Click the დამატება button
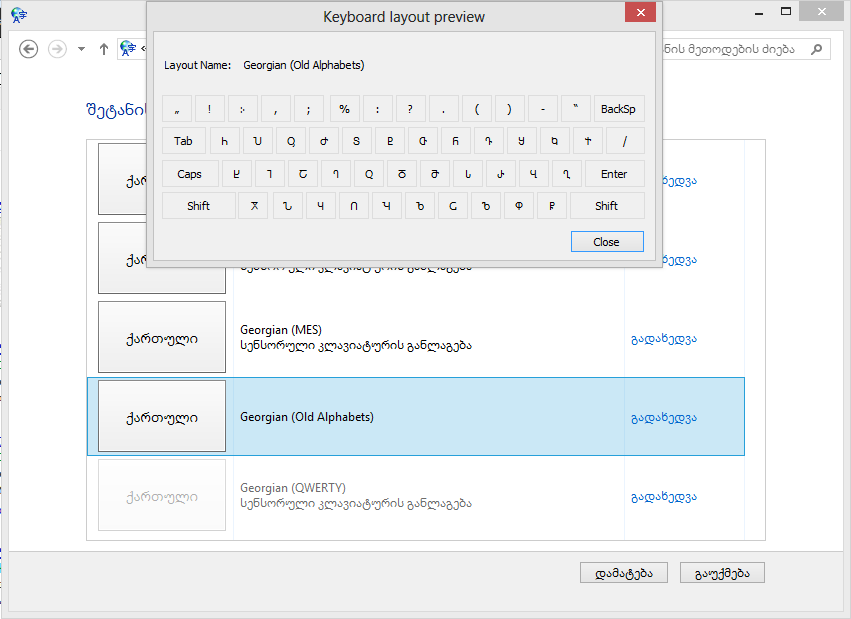Screen dimensions: 851x619 point(623,573)
